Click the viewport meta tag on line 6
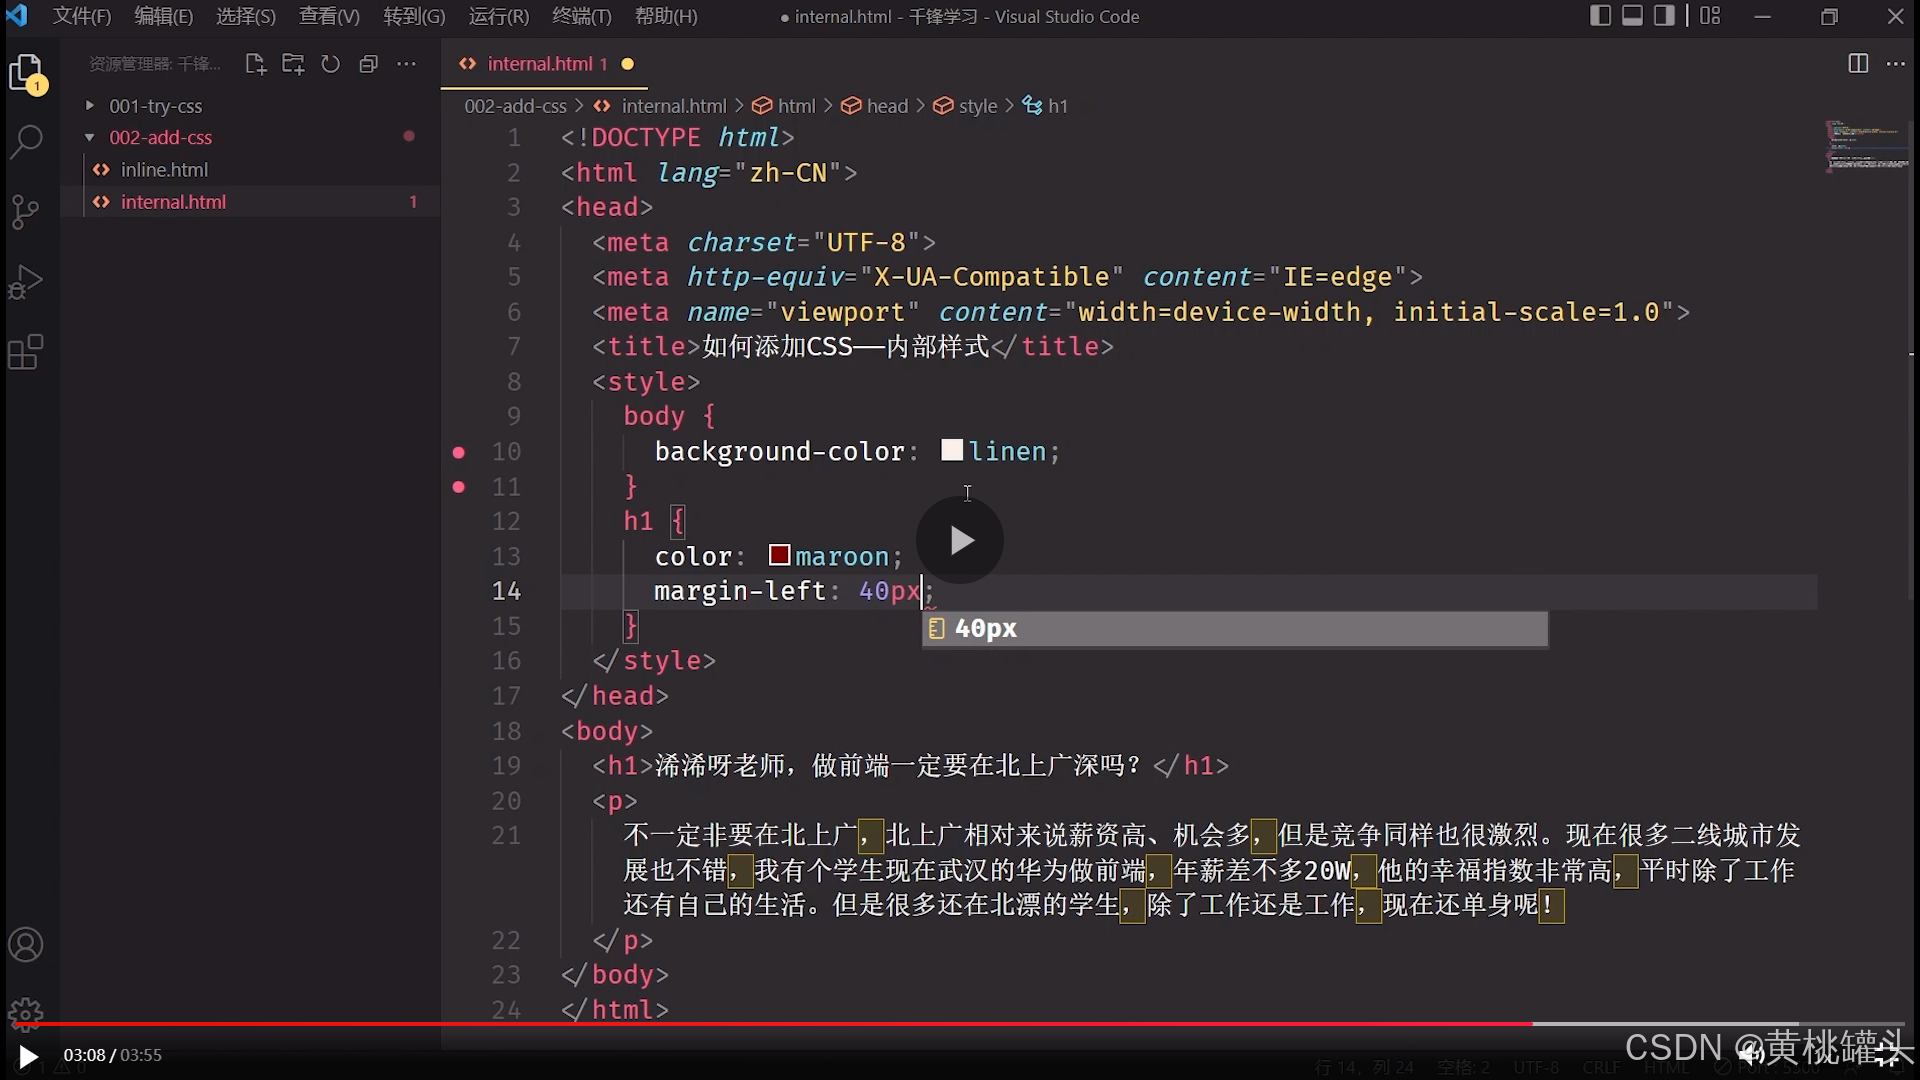This screenshot has width=1920, height=1080. [x=1141, y=312]
